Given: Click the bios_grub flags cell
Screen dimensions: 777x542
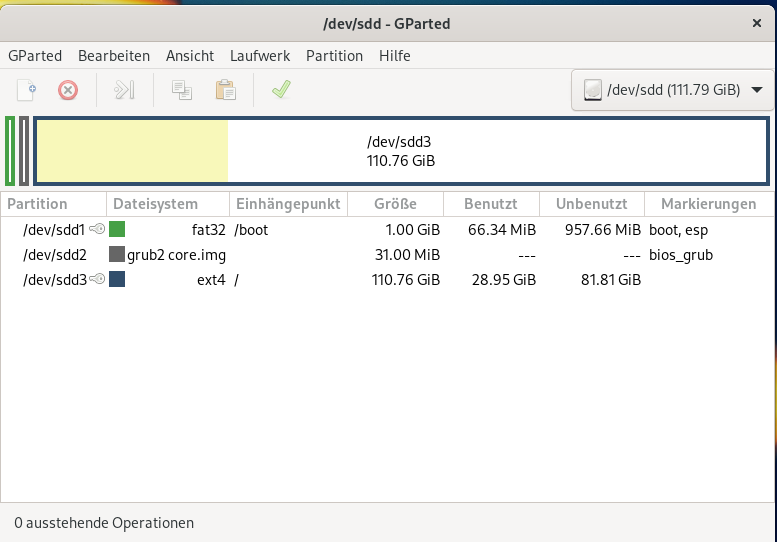Looking at the screenshot, I should click(x=681, y=255).
